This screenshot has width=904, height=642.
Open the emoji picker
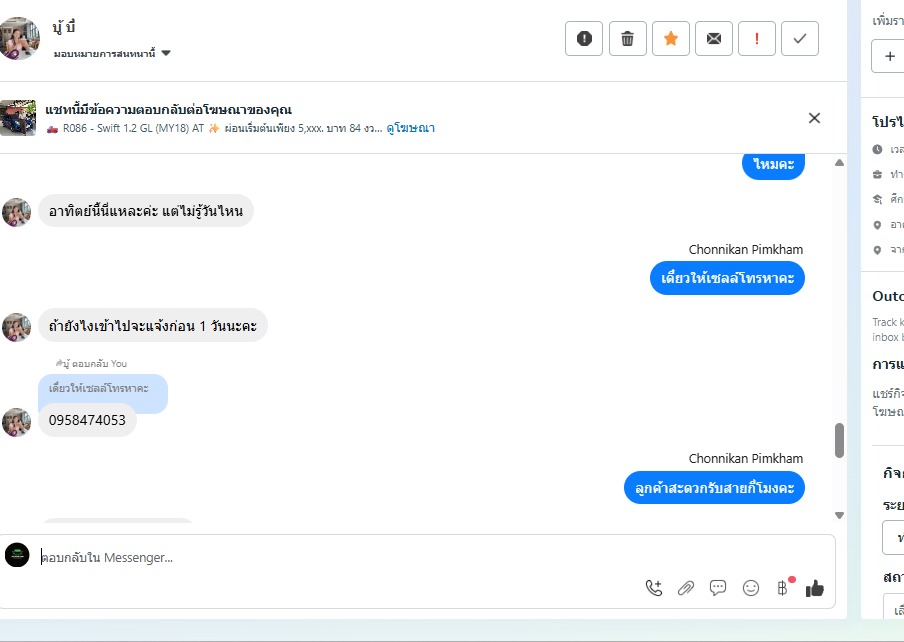pyautogui.click(x=751, y=588)
